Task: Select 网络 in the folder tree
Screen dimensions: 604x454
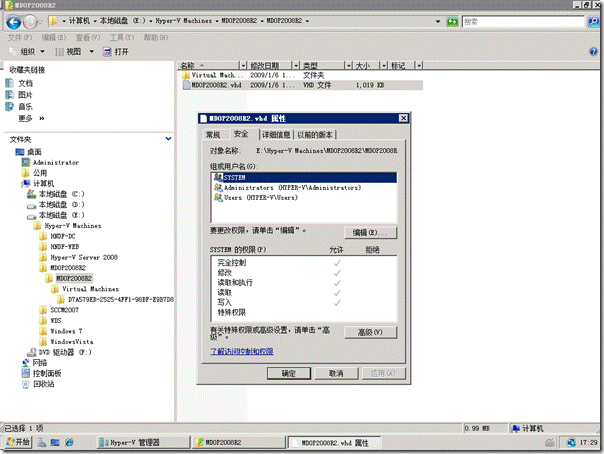Action: (x=40, y=363)
